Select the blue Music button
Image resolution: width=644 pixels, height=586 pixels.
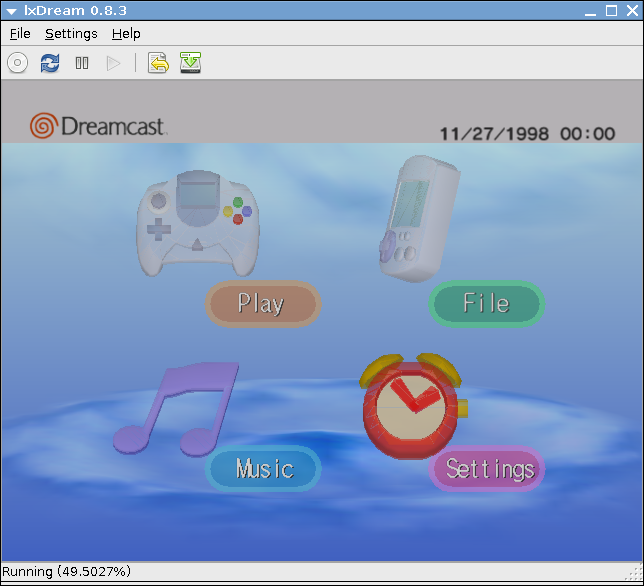tap(263, 469)
